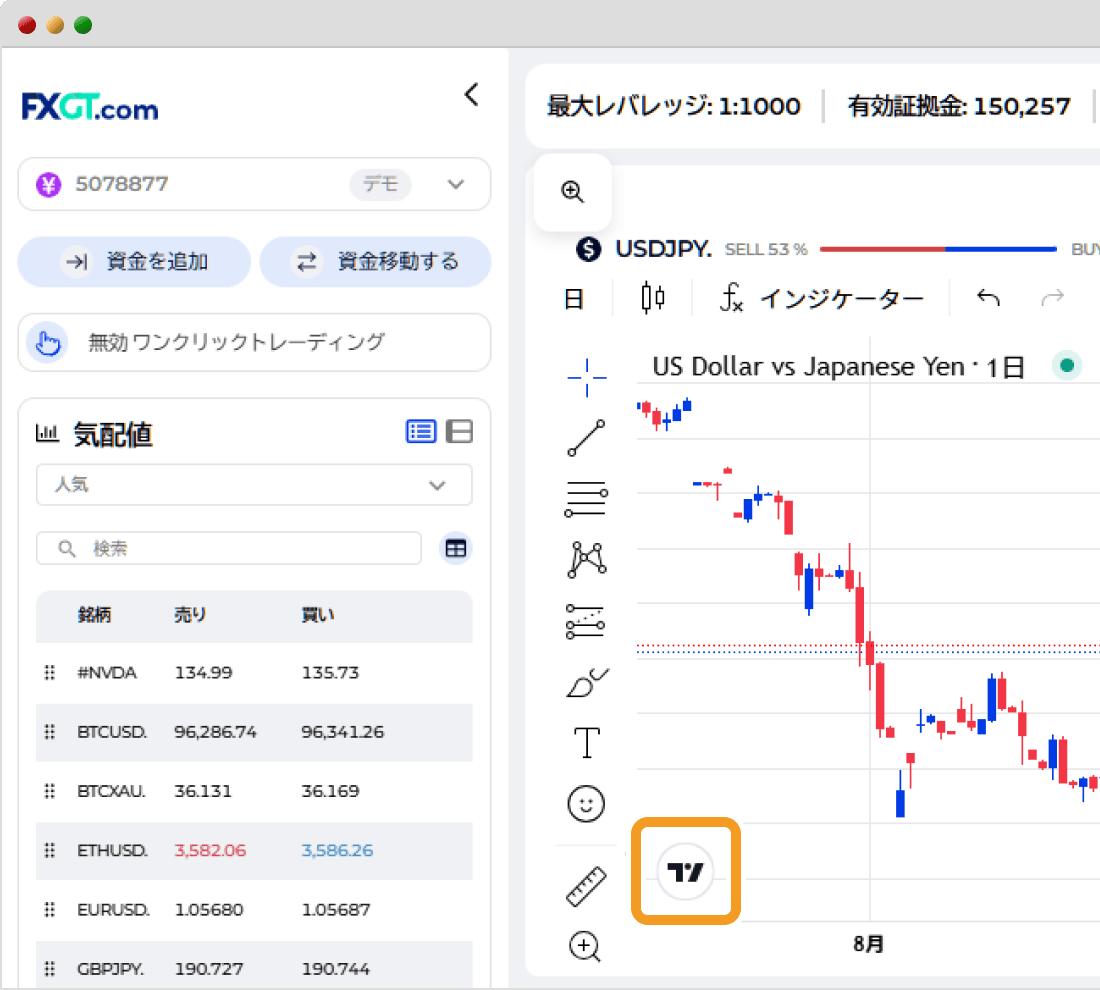The width and height of the screenshot is (1100, 990).
Task: Open the インジケーター indicators menu
Action: click(x=822, y=298)
